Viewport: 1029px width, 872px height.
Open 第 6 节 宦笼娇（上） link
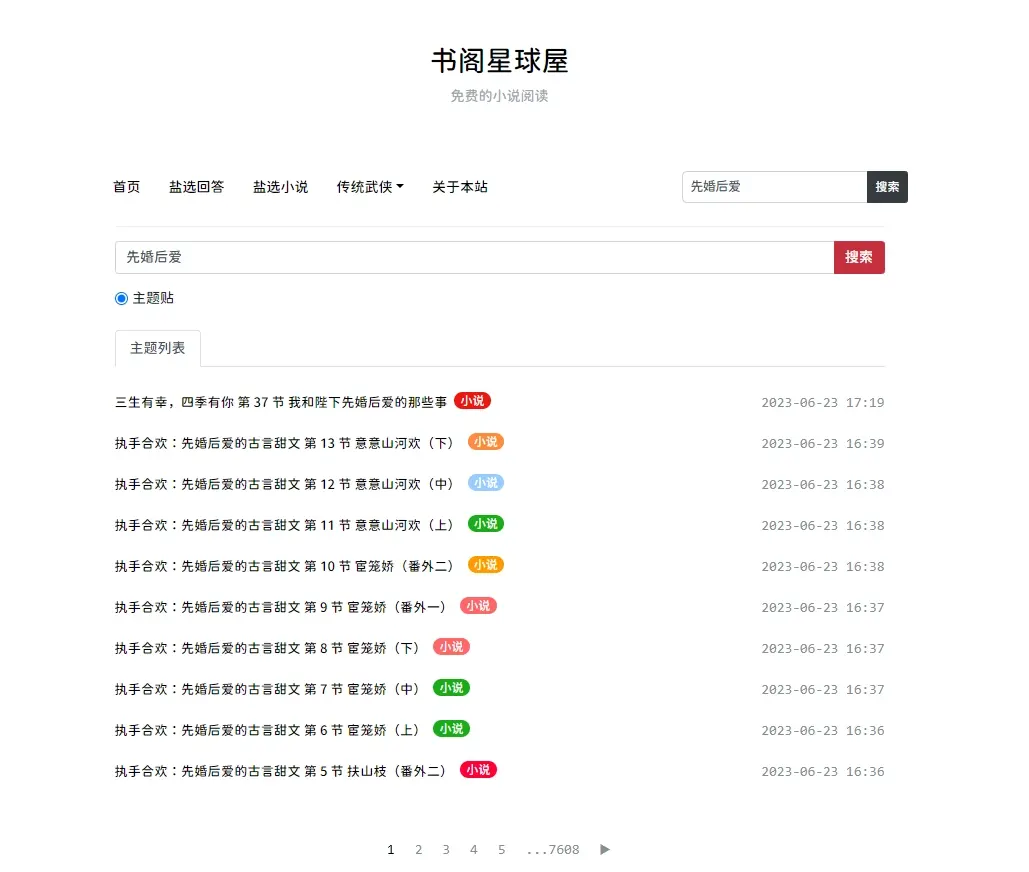coord(267,730)
